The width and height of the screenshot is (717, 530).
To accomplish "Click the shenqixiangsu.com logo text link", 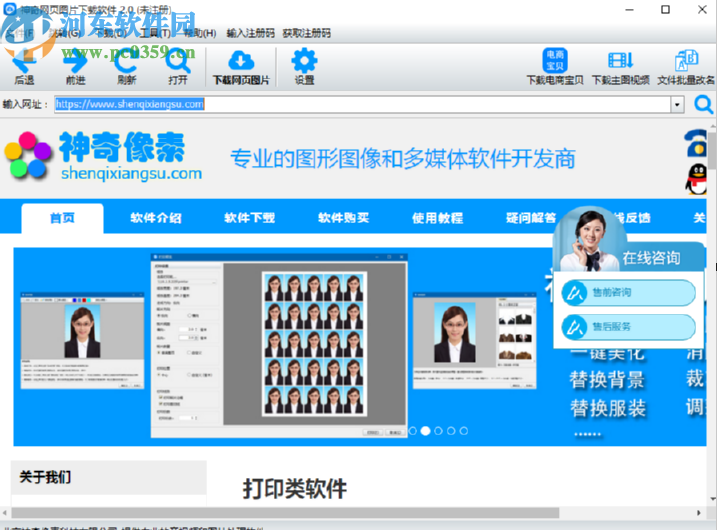I will (x=132, y=173).
